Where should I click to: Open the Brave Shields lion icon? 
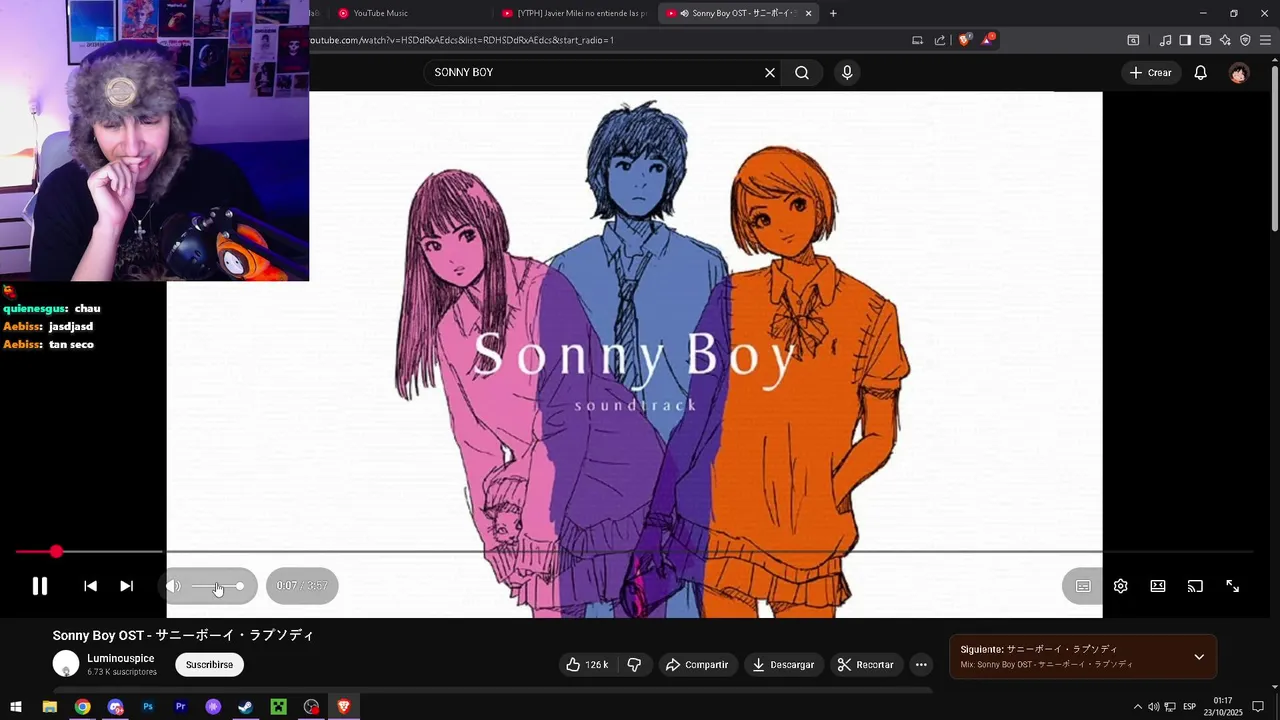click(964, 40)
